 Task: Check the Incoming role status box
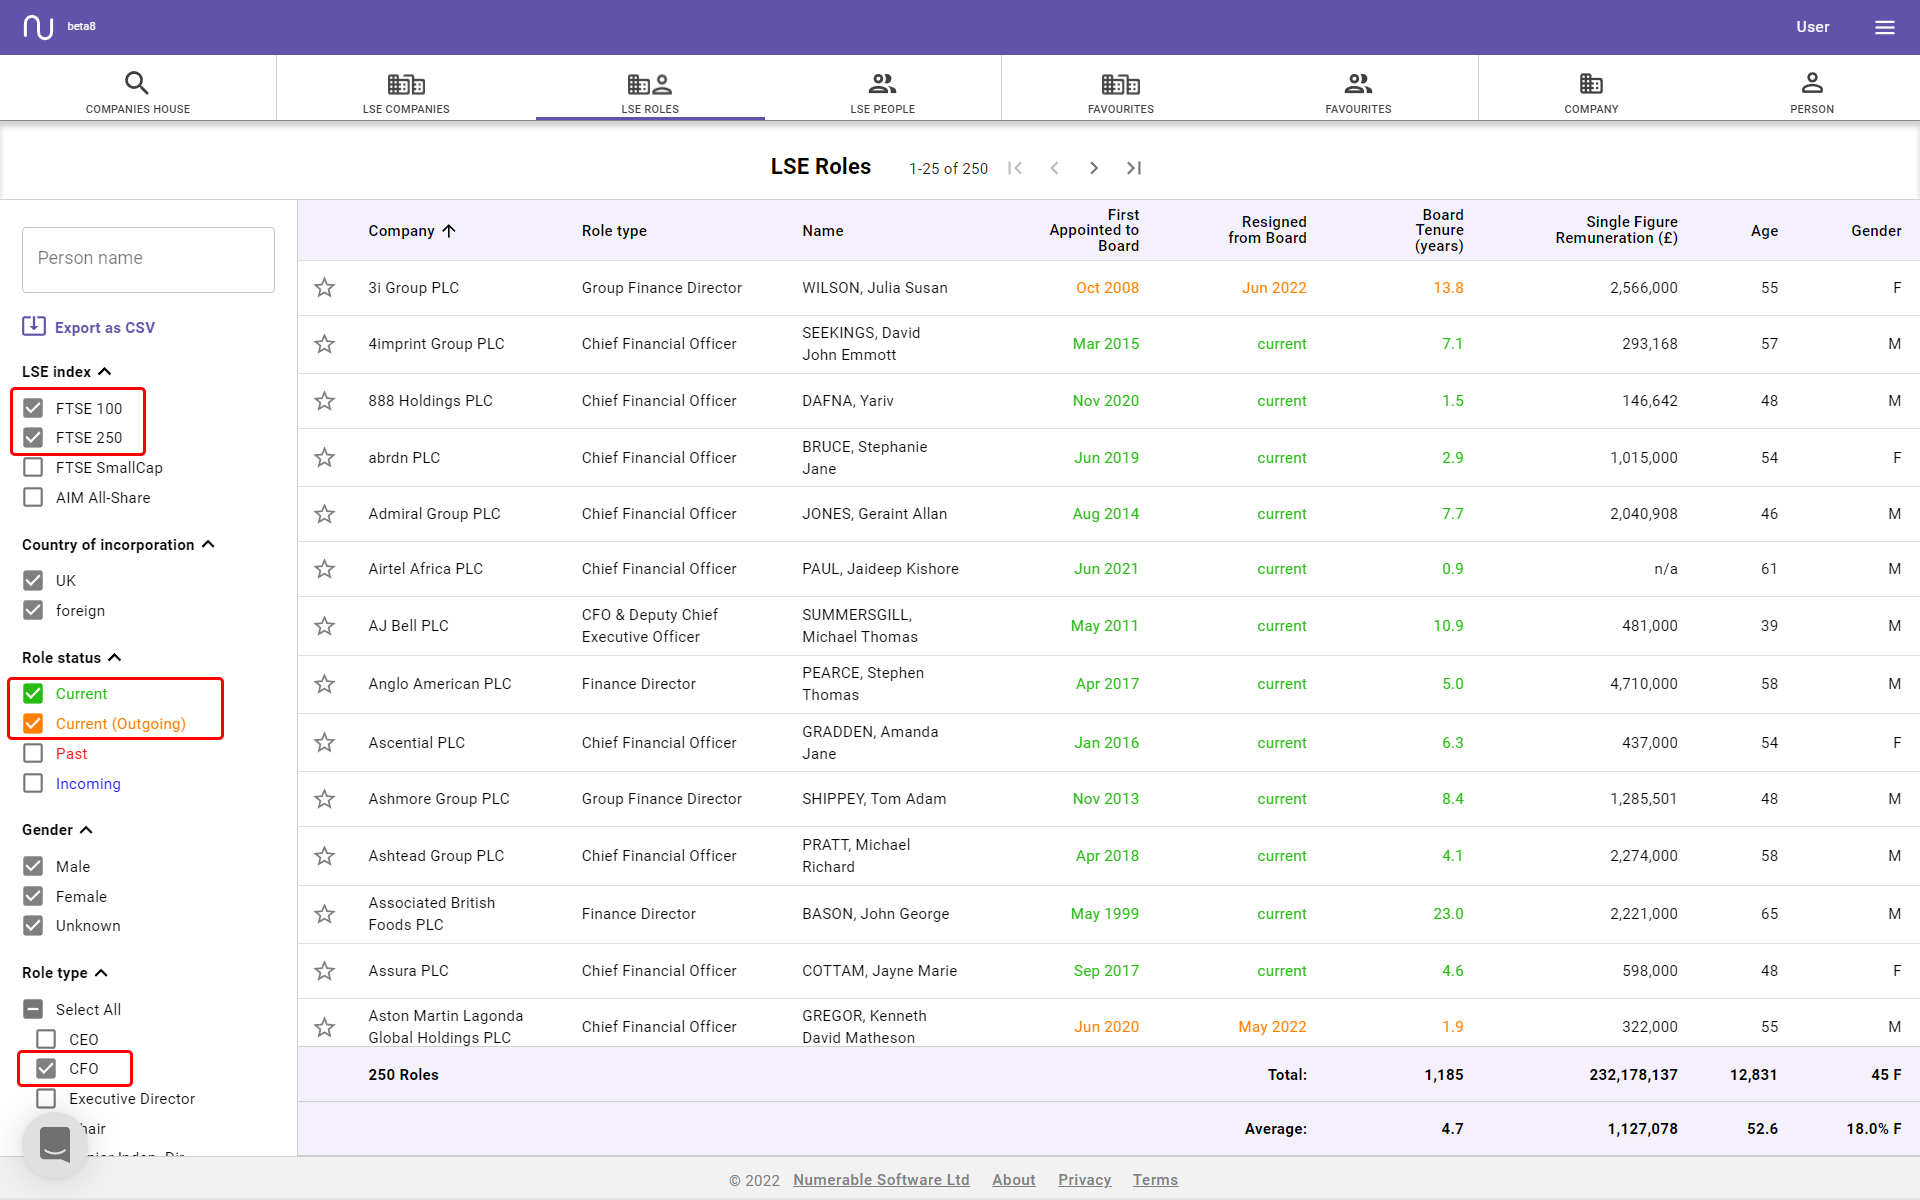(33, 783)
